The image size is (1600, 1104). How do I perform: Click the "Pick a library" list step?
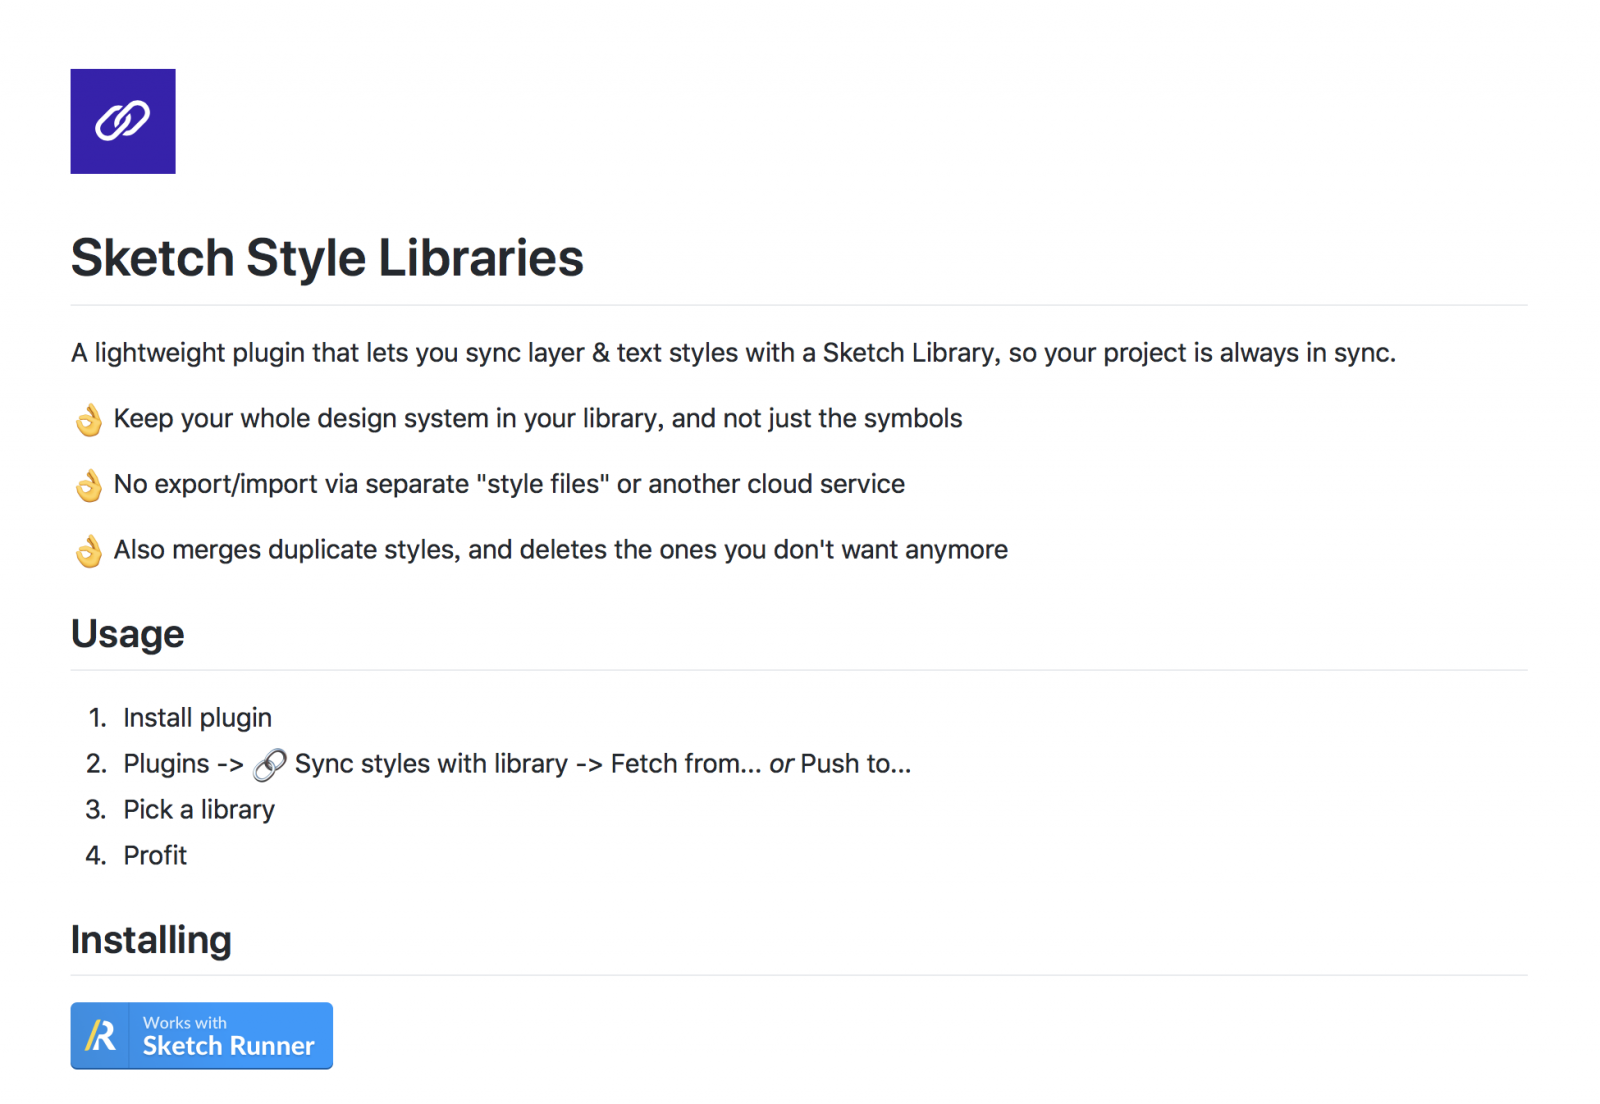click(x=199, y=810)
